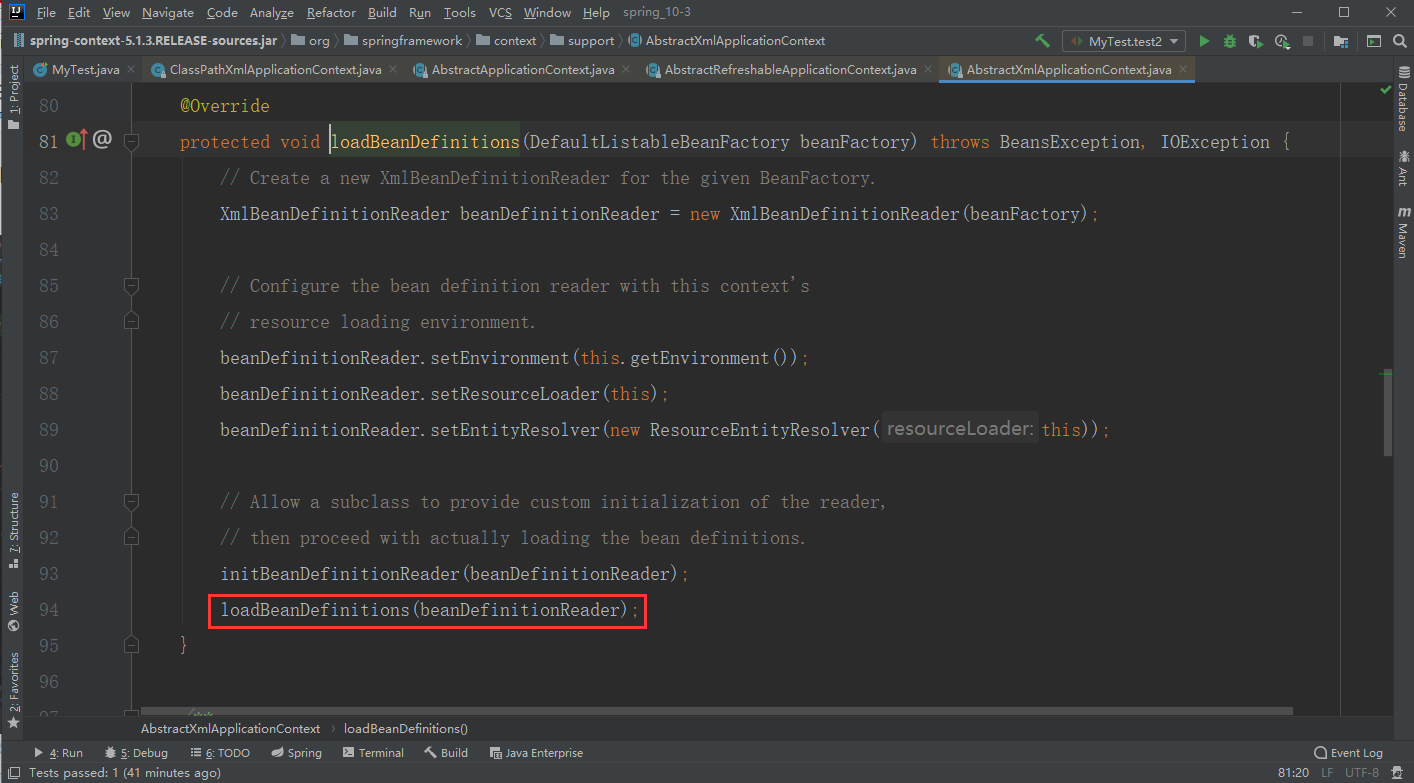Open the Run tool window tab
The width and height of the screenshot is (1414, 783).
click(x=58, y=753)
